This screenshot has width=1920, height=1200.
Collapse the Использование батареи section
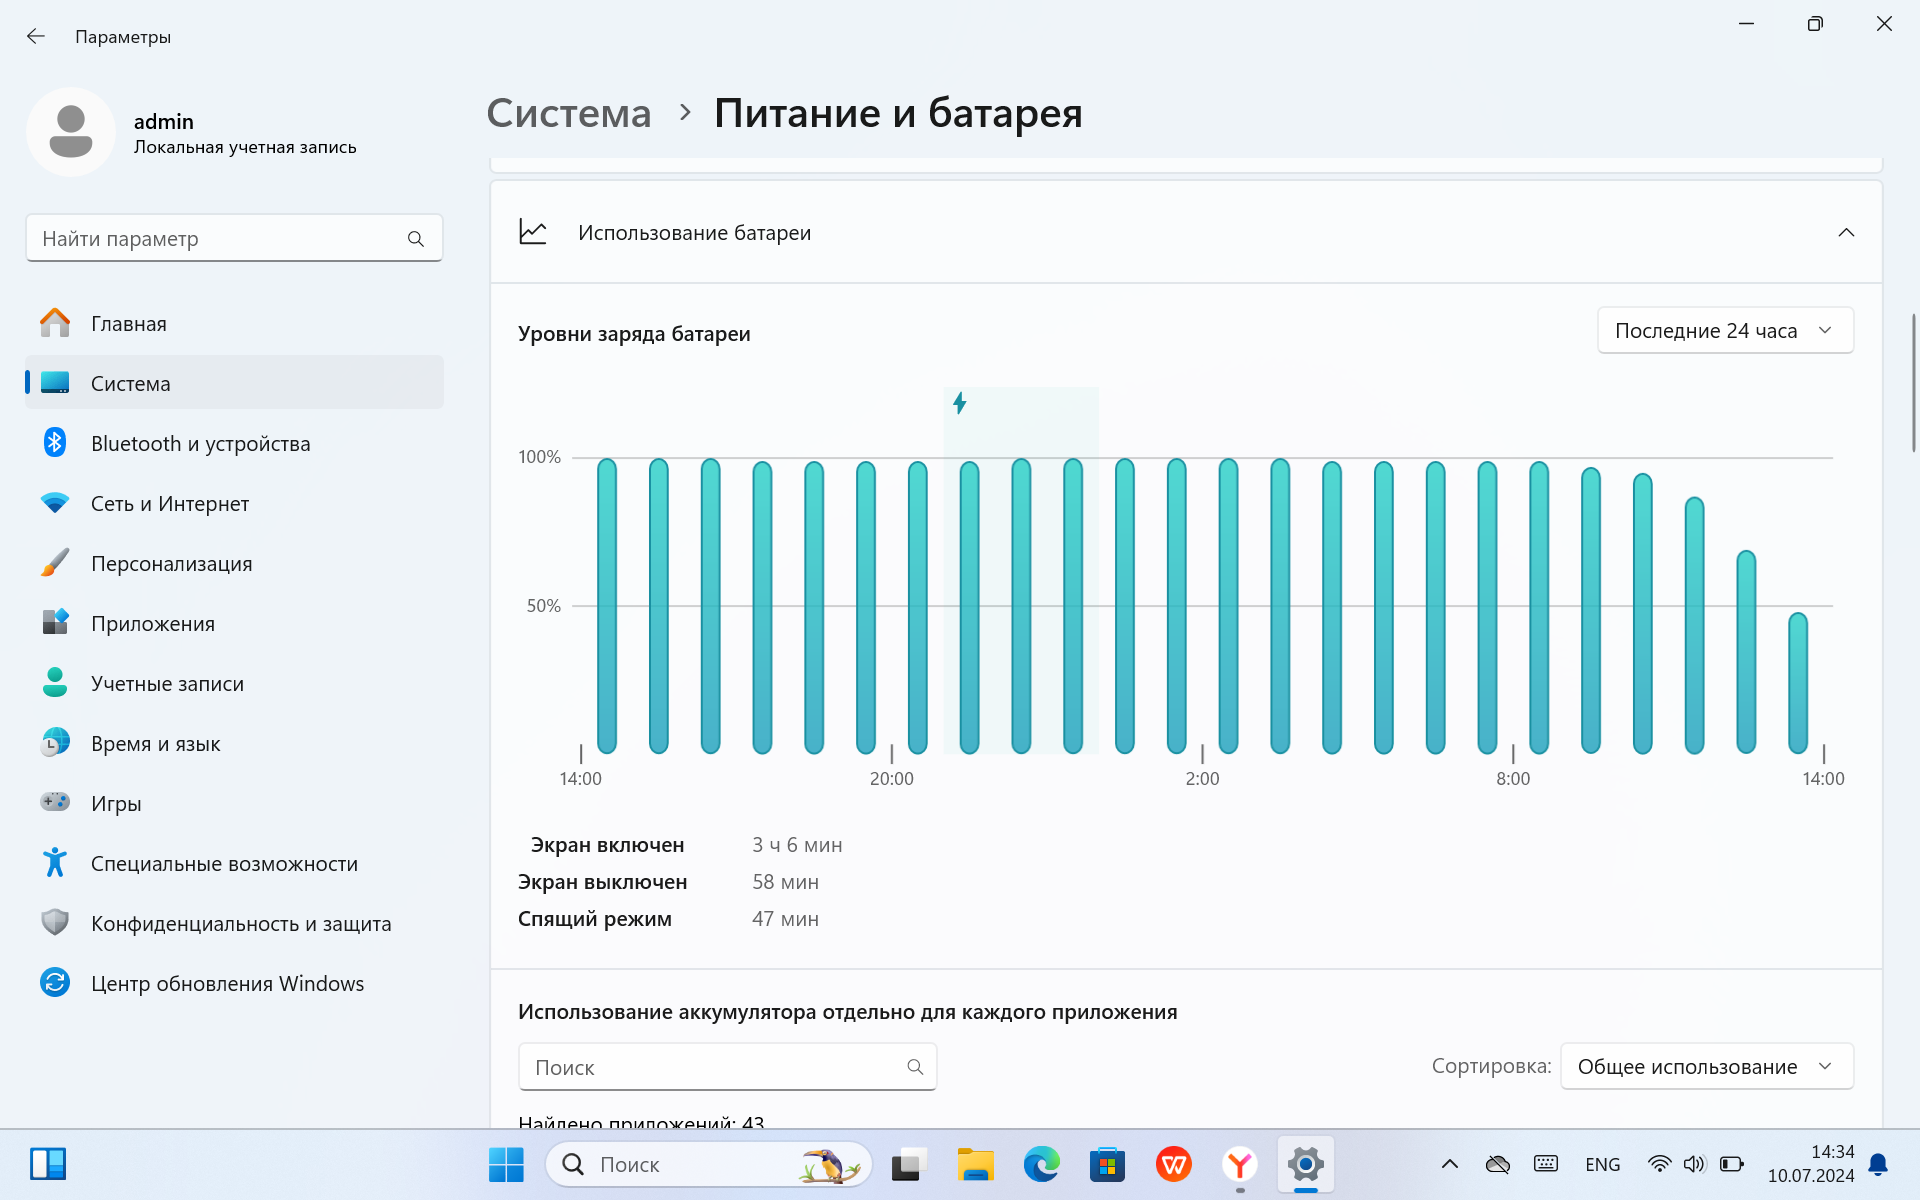[1846, 233]
